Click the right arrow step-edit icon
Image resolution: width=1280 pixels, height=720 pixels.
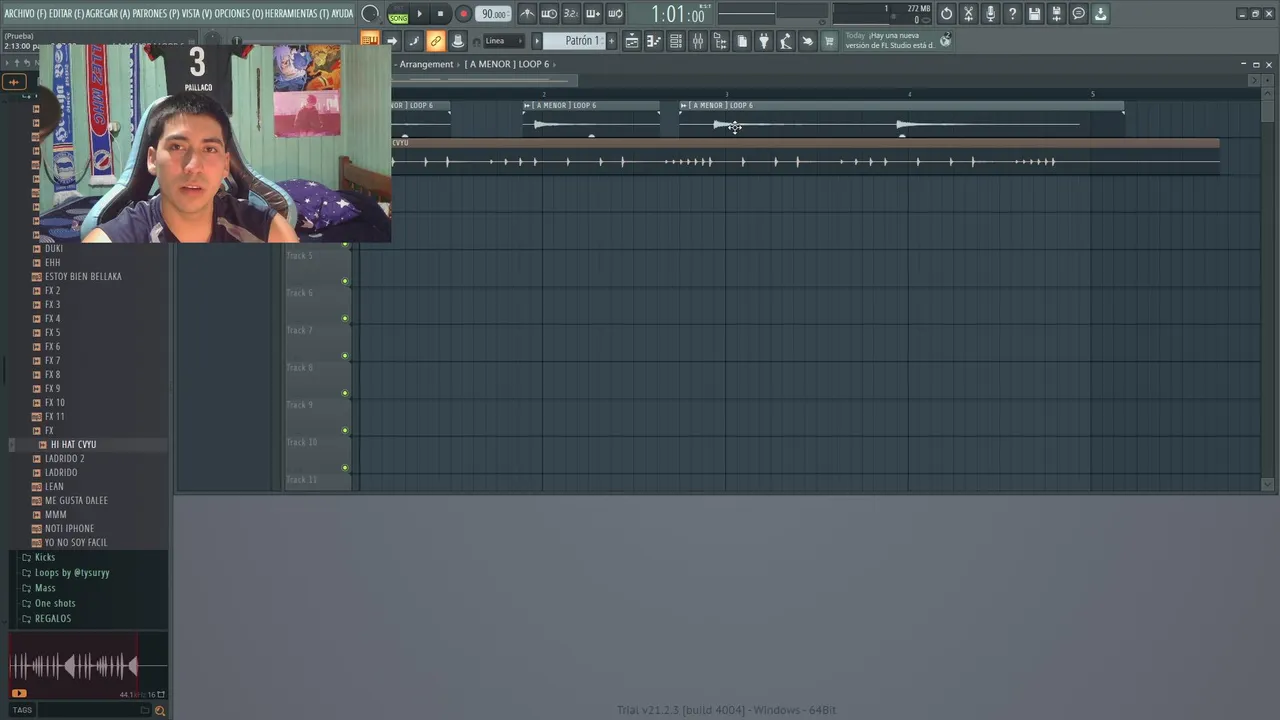coord(392,41)
